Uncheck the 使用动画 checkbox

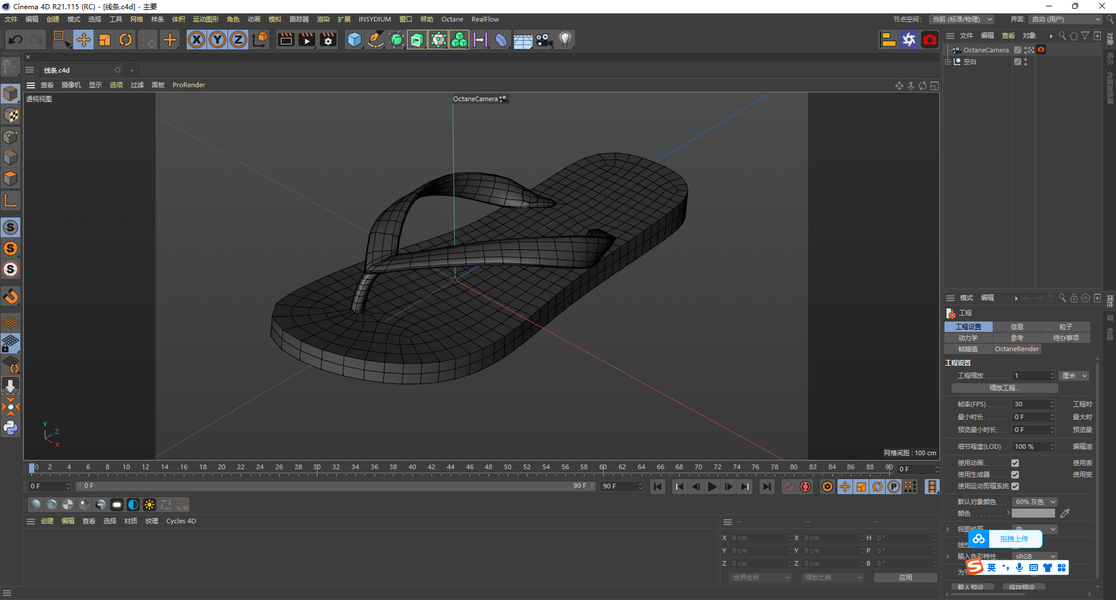pos(1015,463)
